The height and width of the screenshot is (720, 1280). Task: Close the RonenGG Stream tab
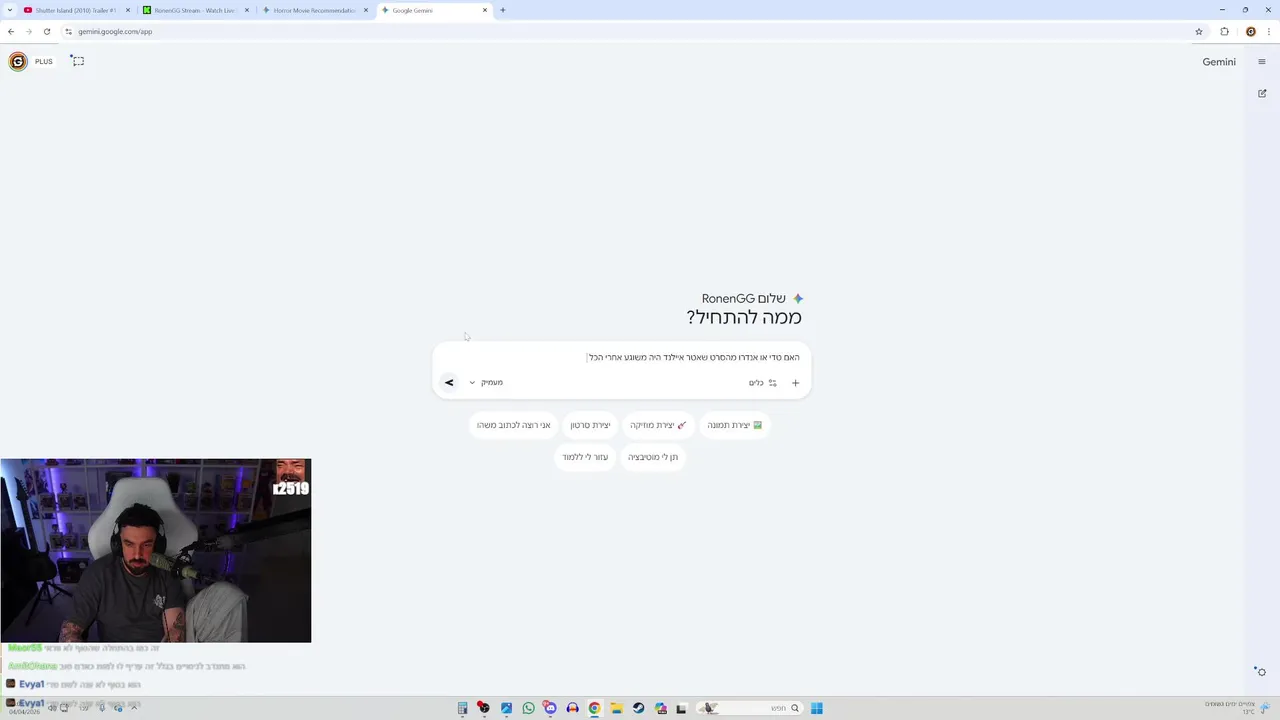(247, 10)
